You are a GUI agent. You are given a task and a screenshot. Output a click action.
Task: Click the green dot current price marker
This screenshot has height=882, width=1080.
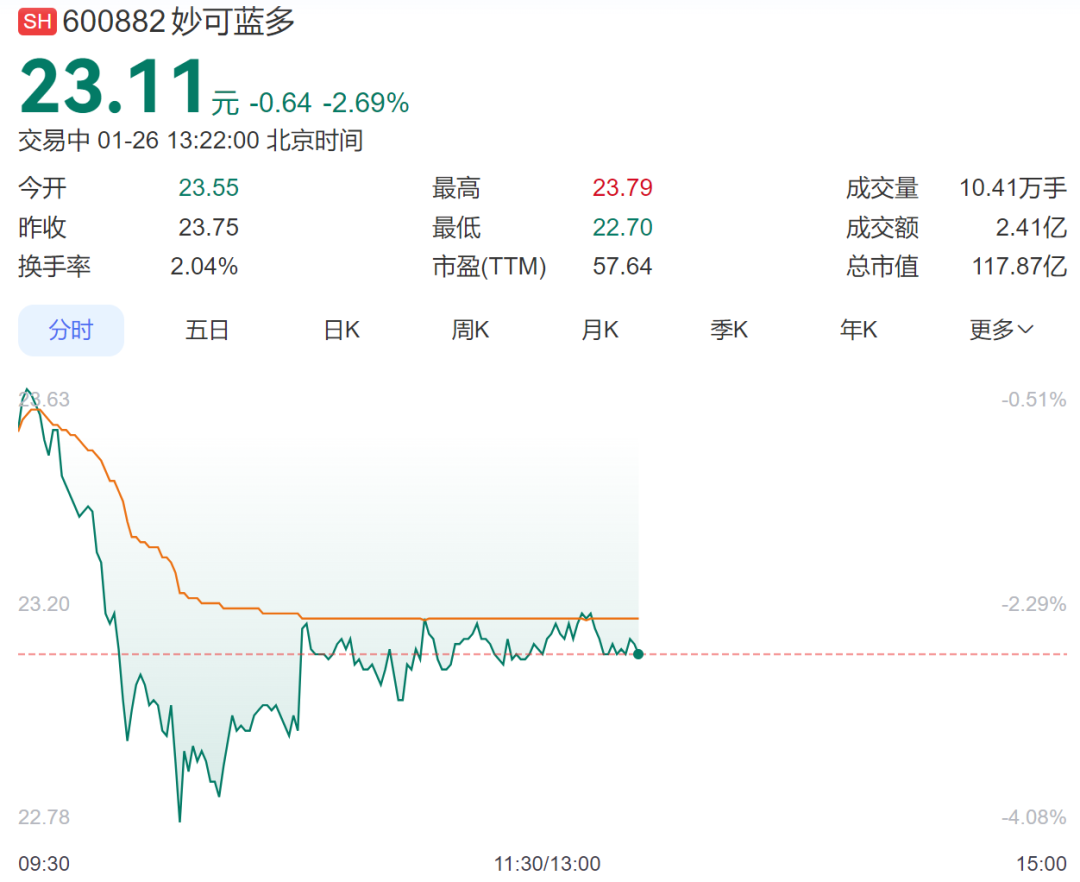pyautogui.click(x=638, y=654)
